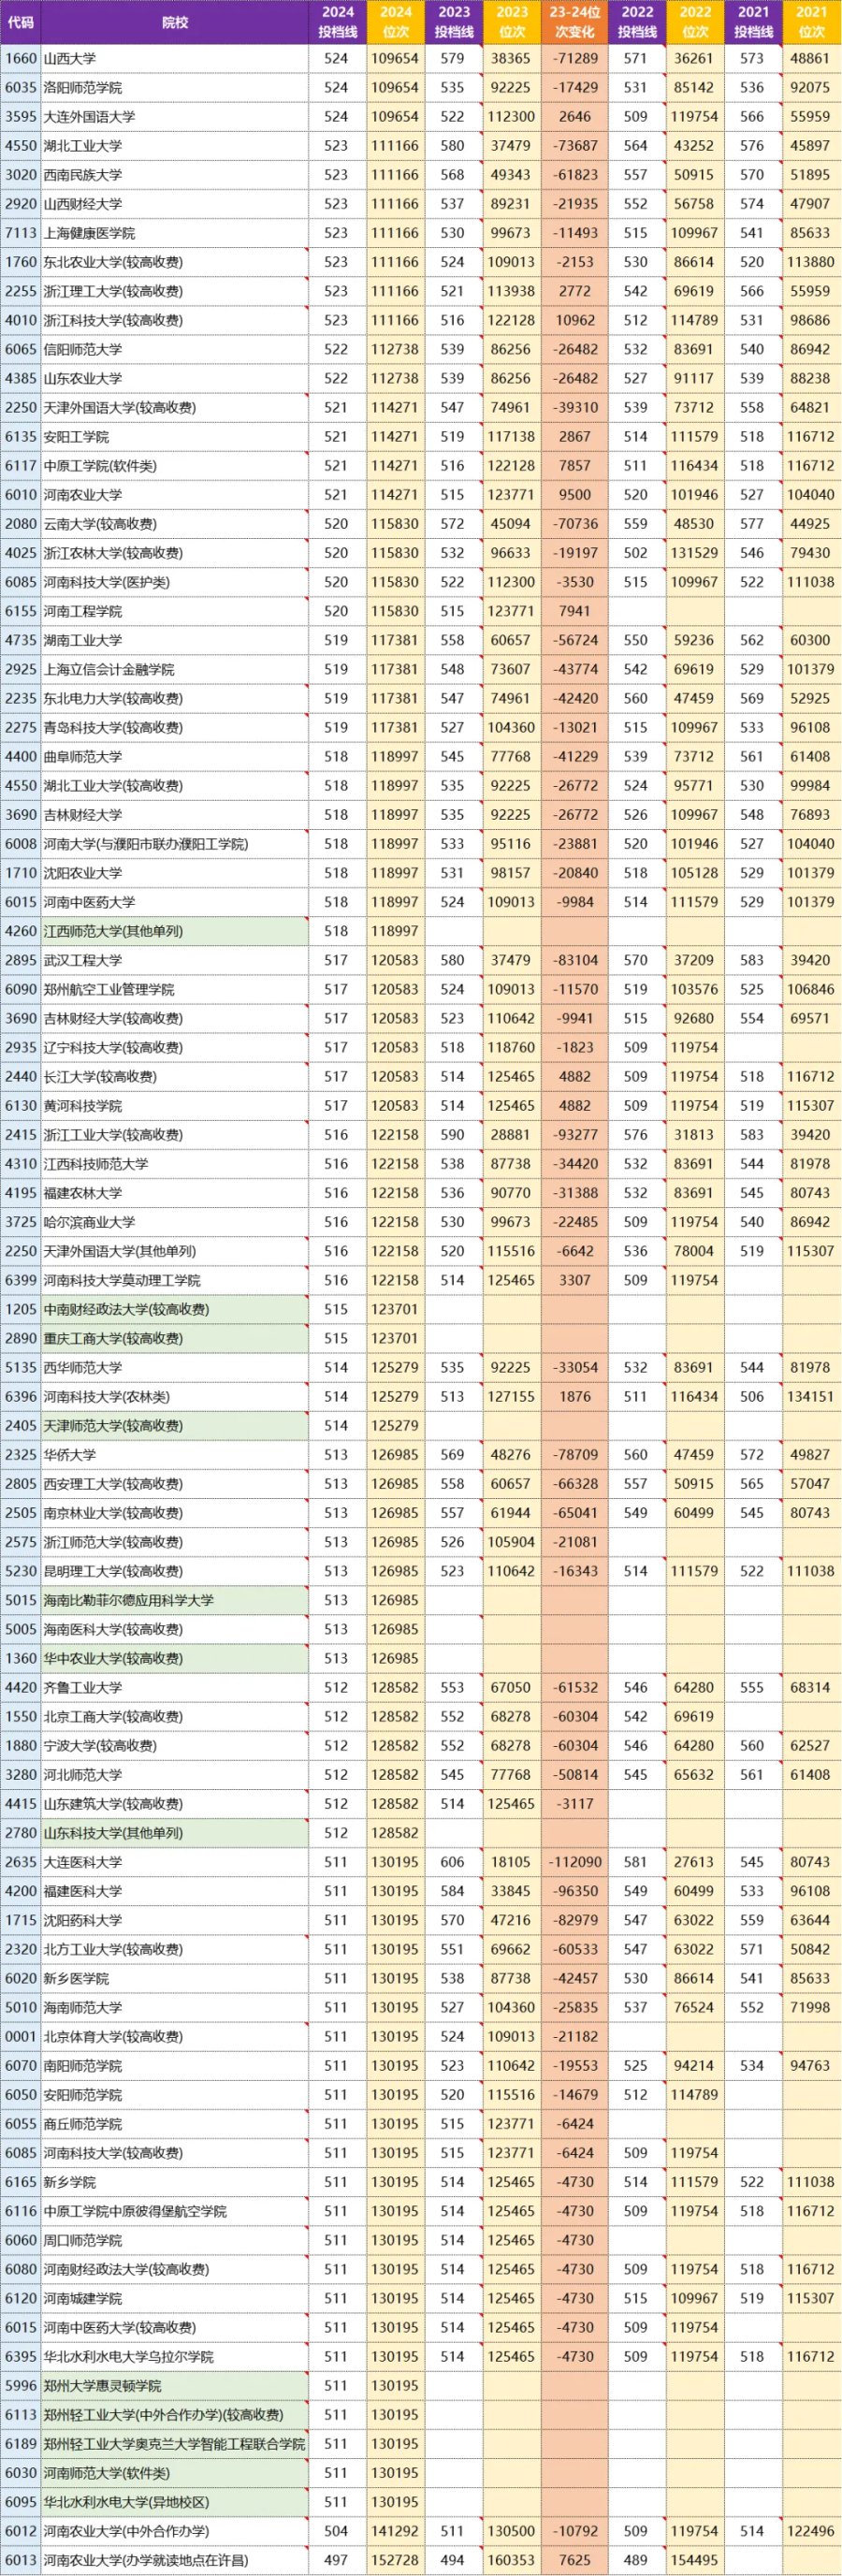Viewport: 842px width, 2576px height.
Task: Click 中原工学院(软件类) school name
Action: coord(174,465)
